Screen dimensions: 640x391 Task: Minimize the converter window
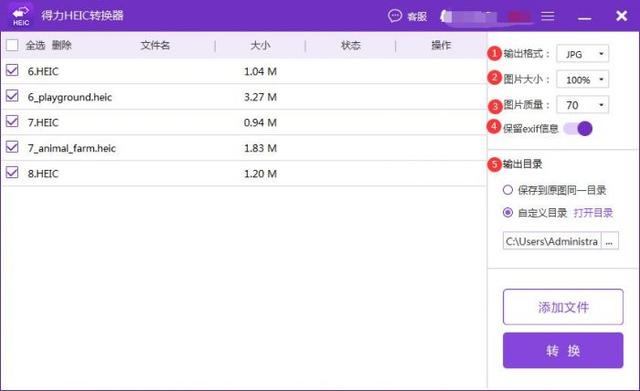584,18
